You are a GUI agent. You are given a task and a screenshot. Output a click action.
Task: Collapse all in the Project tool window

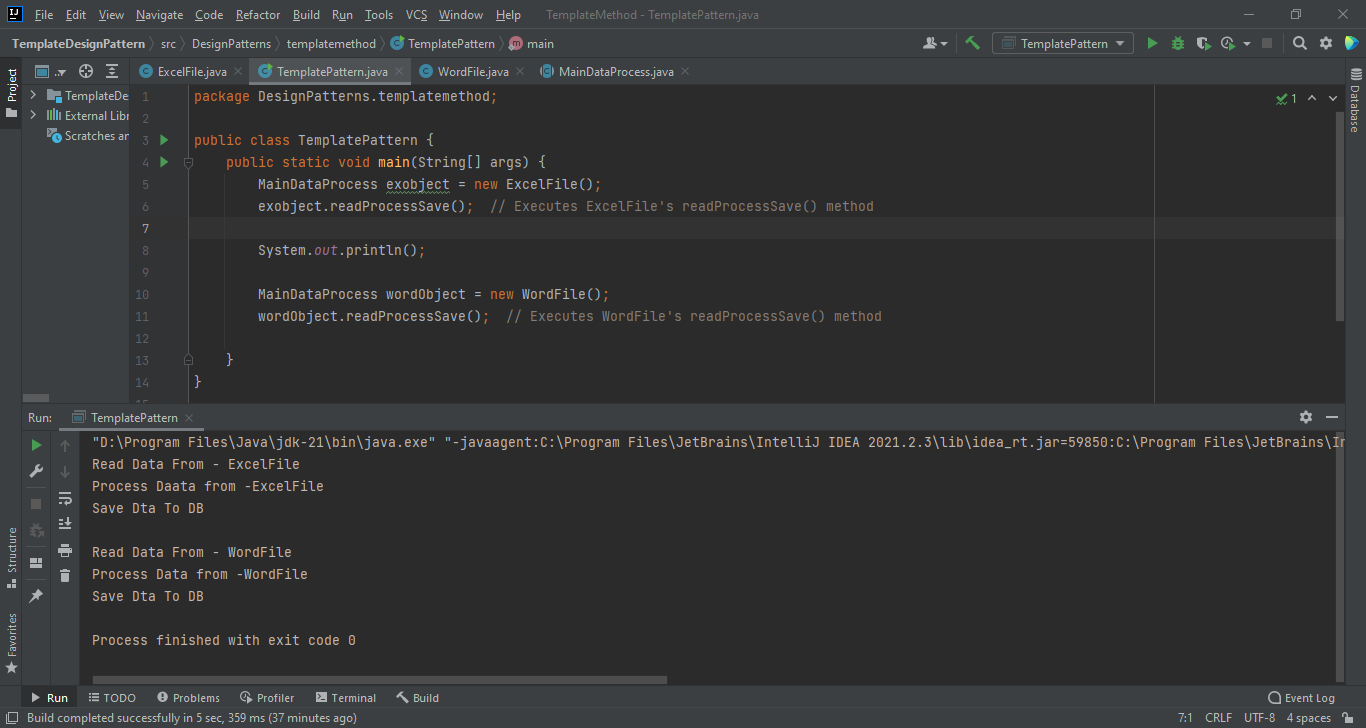tap(112, 71)
